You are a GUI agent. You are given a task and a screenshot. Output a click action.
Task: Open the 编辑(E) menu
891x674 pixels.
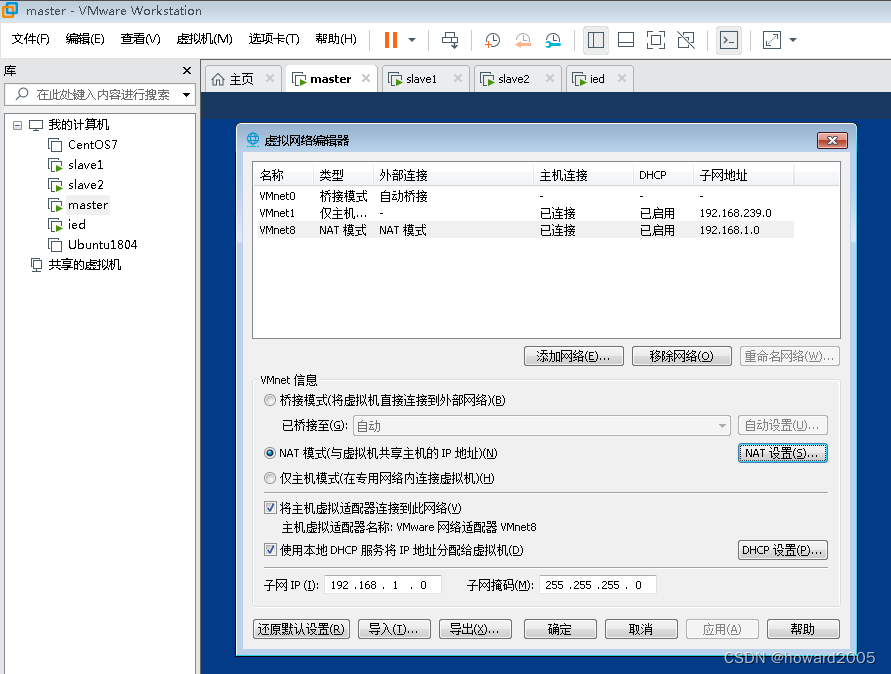tap(85, 39)
